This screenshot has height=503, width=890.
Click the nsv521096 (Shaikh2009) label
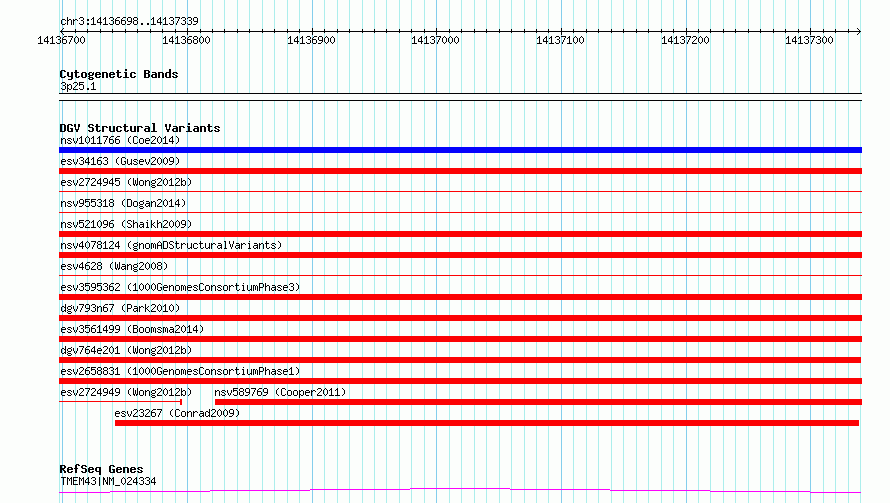pyautogui.click(x=126, y=224)
